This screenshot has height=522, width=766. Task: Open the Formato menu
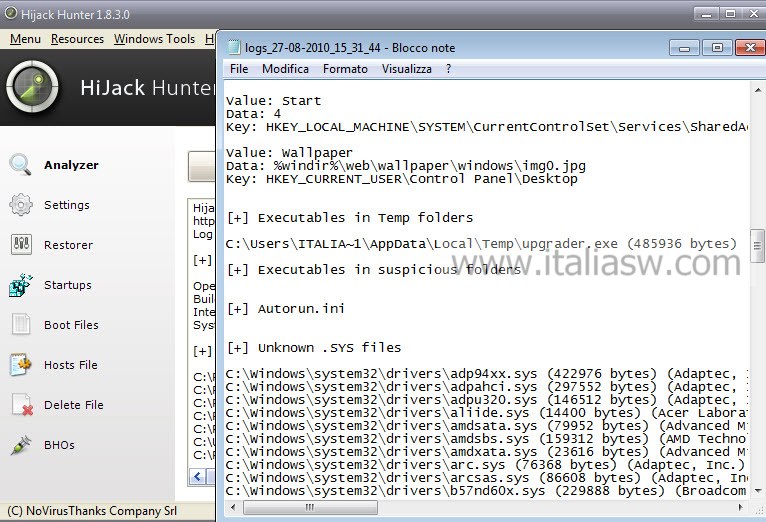[x=345, y=69]
